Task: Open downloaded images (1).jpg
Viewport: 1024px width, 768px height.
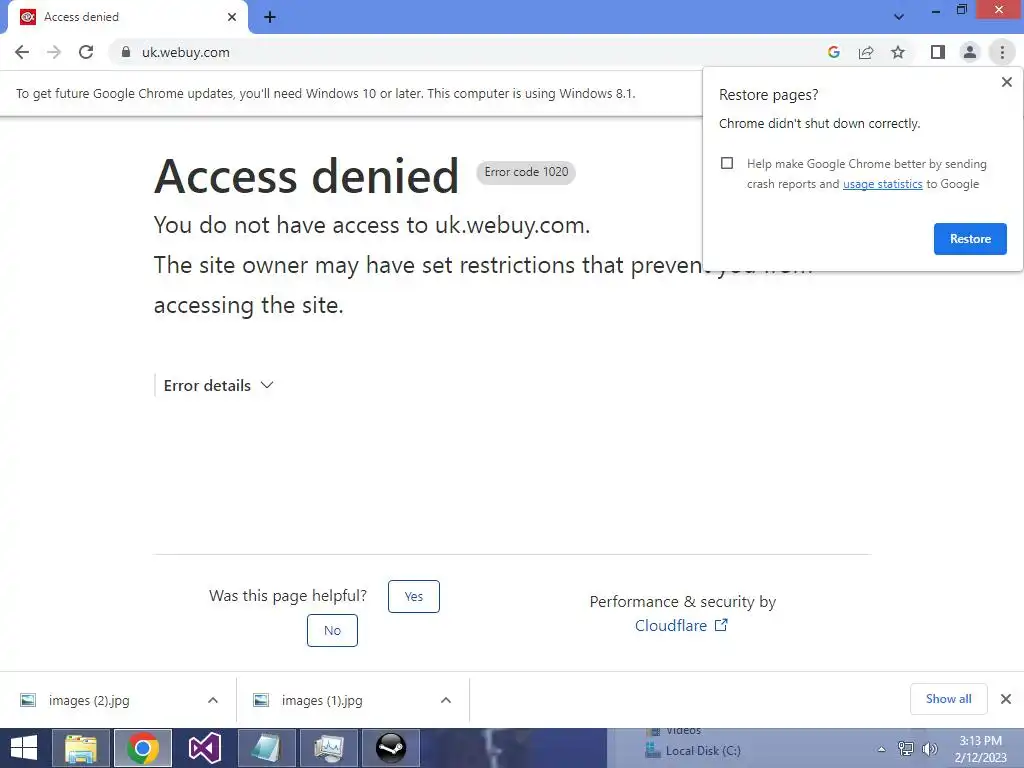Action: tap(322, 700)
